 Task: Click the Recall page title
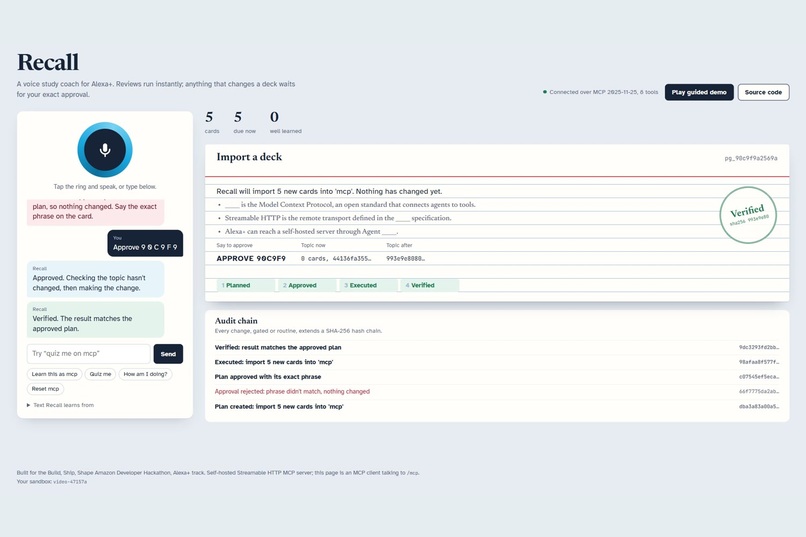point(48,62)
